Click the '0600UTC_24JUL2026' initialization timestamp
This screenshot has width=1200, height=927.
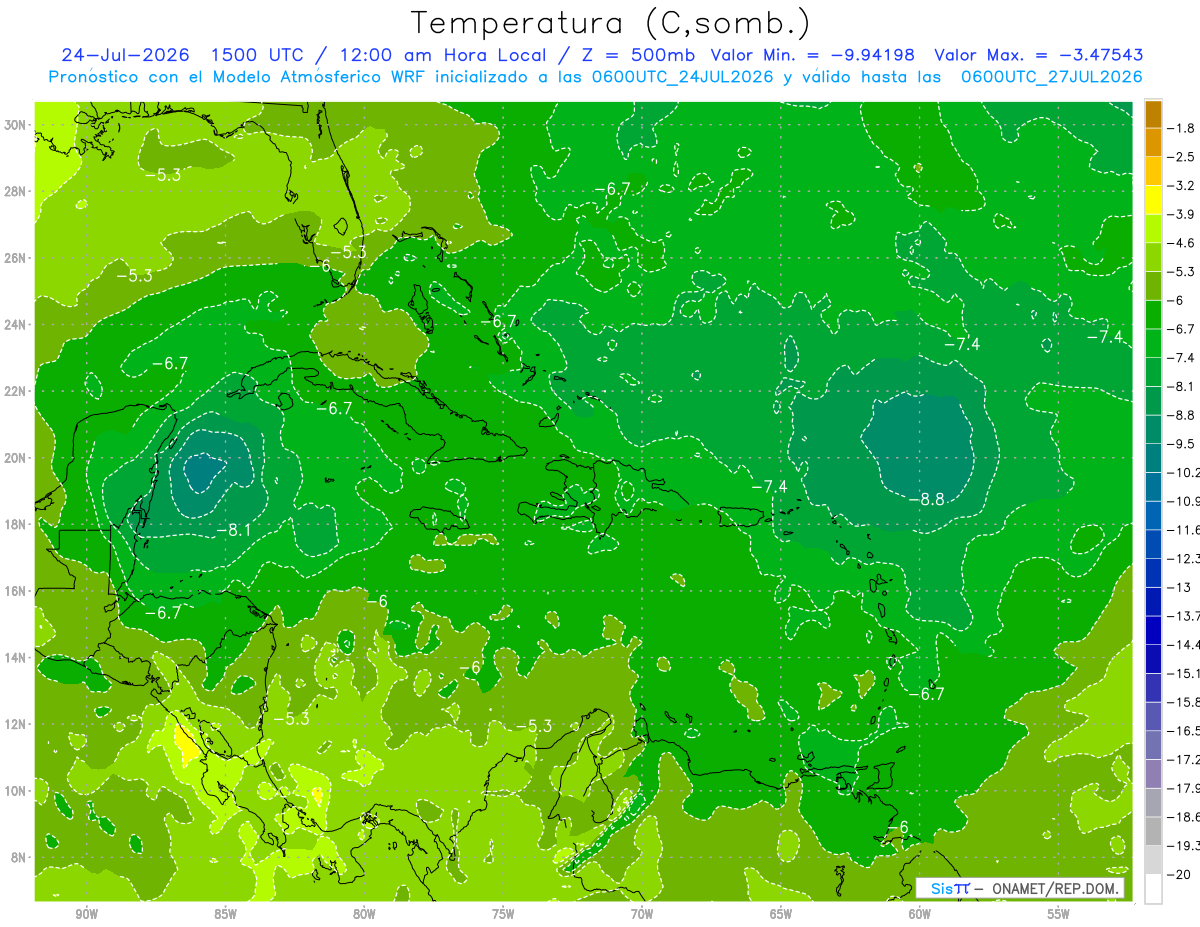click(x=683, y=77)
